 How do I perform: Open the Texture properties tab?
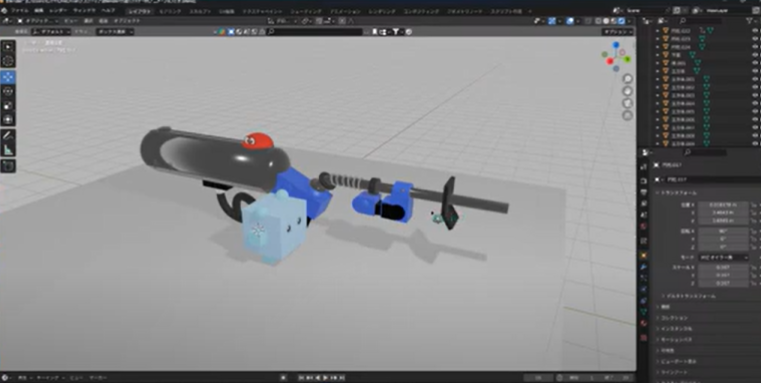(644, 337)
